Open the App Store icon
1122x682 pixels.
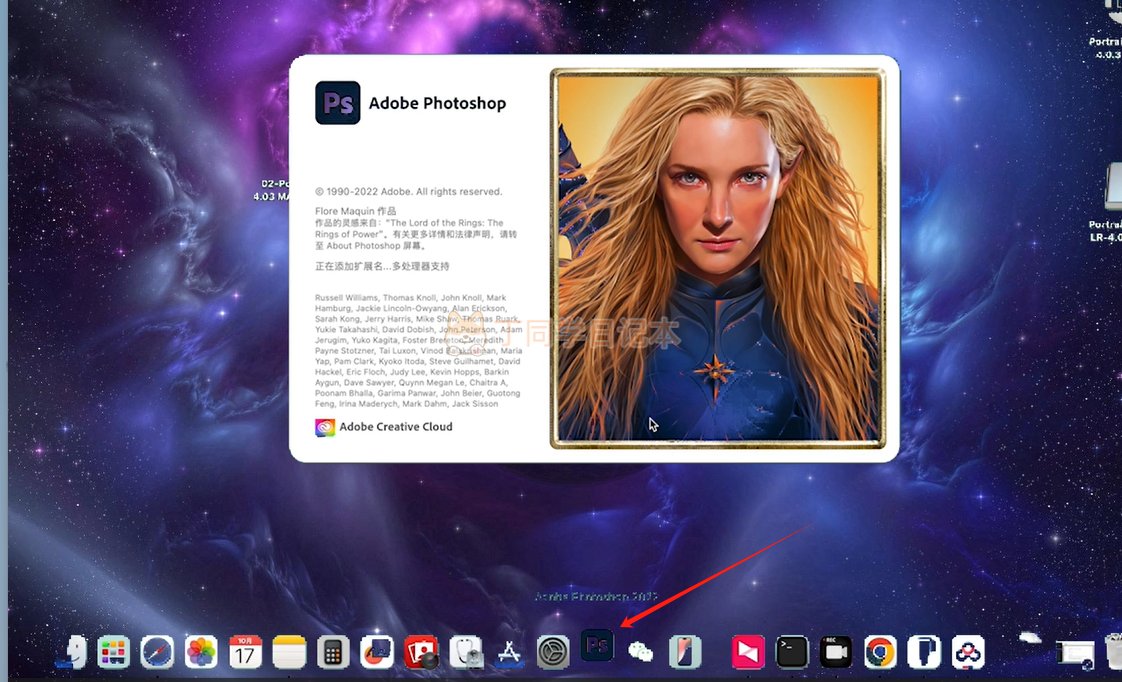click(x=509, y=652)
